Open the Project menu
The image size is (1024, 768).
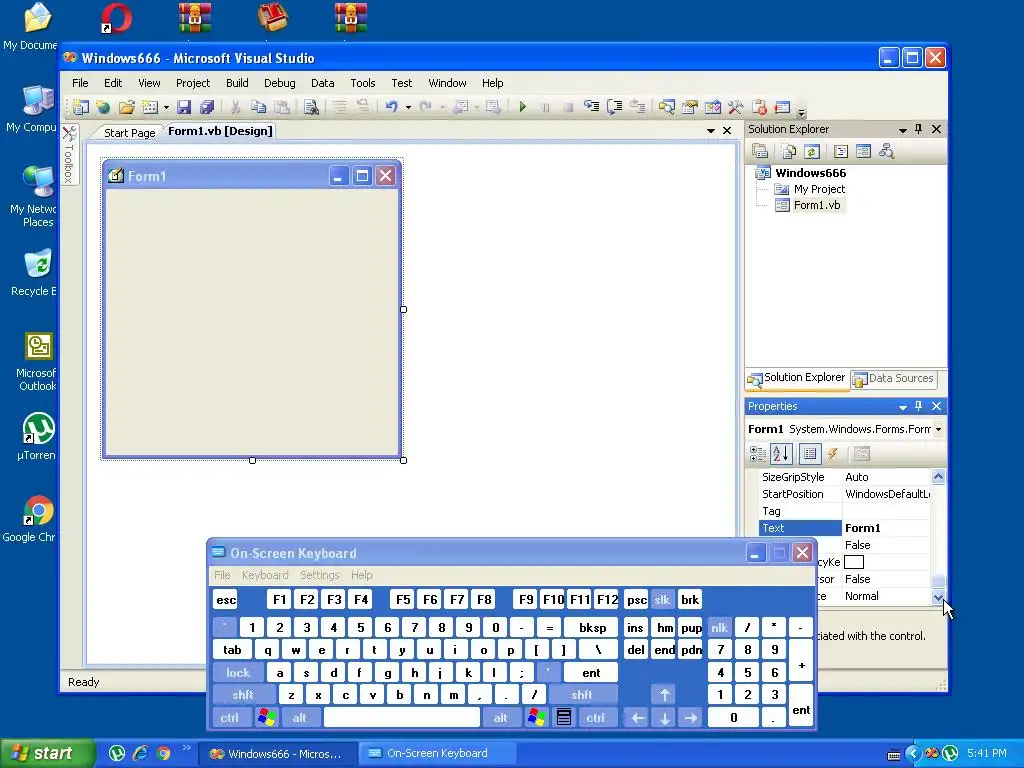[x=193, y=83]
